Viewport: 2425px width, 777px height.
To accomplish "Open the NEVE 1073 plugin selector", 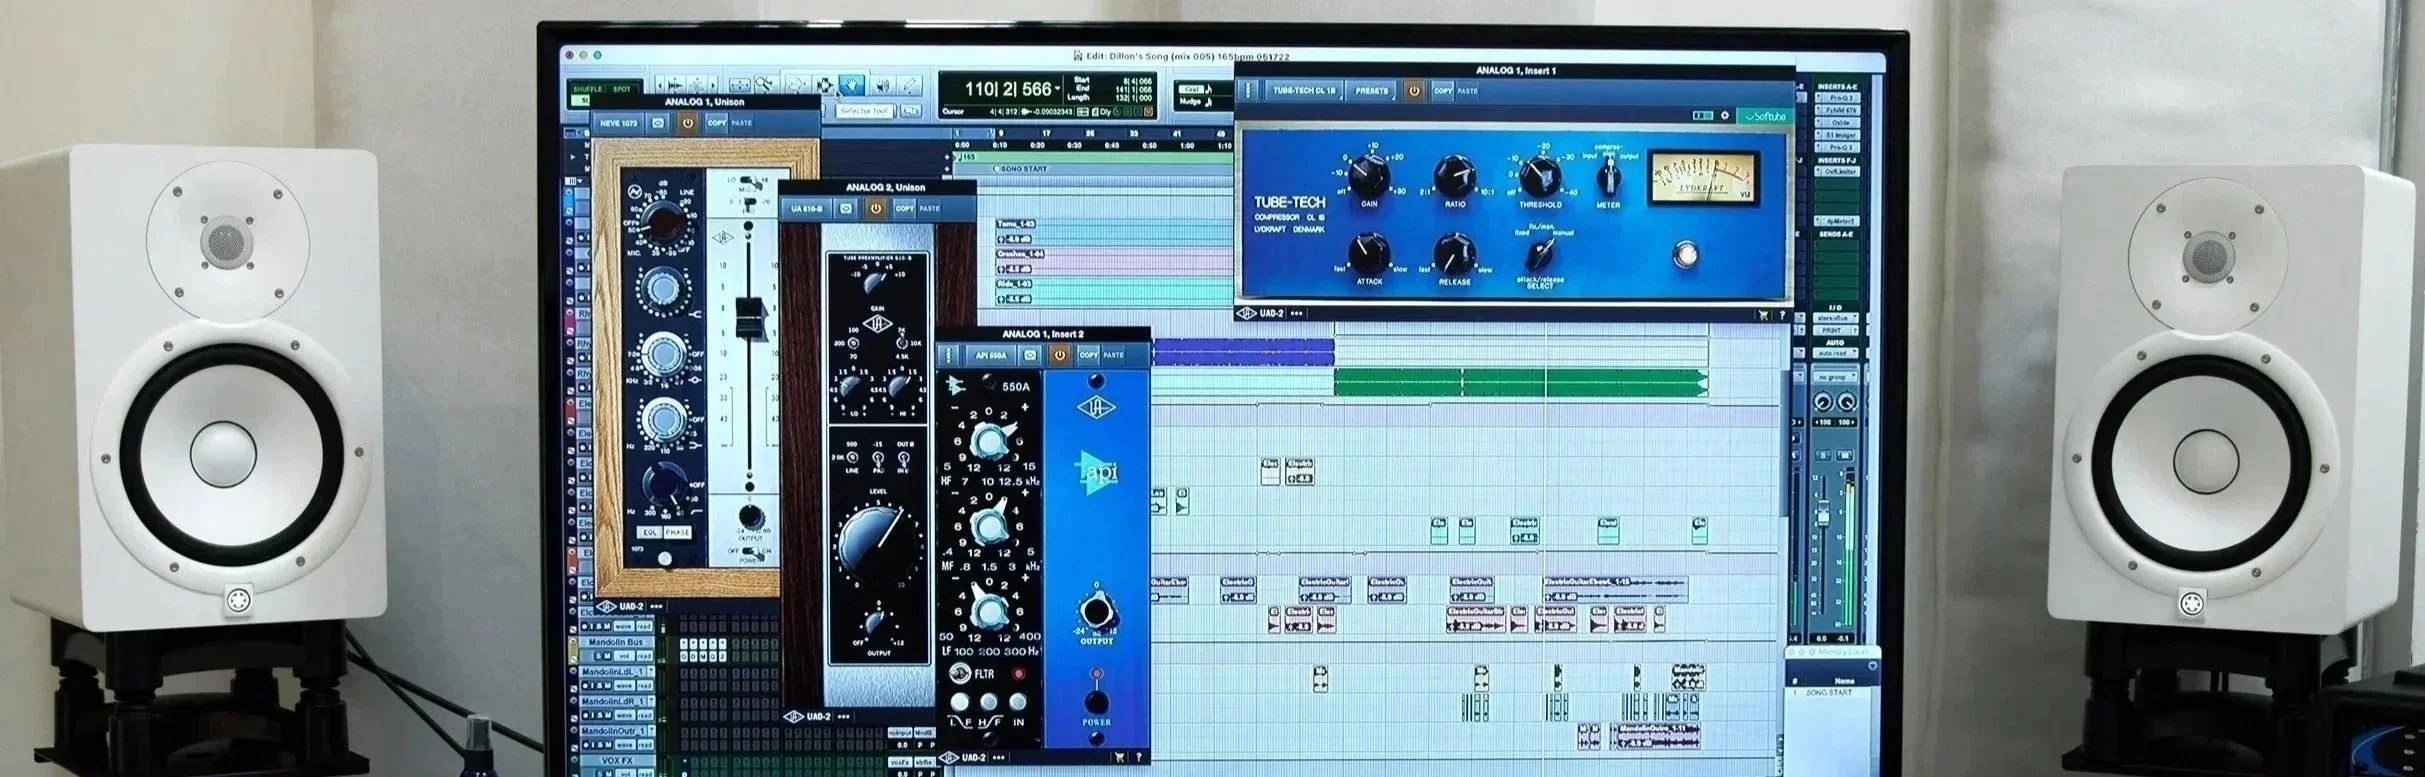I will 619,123.
